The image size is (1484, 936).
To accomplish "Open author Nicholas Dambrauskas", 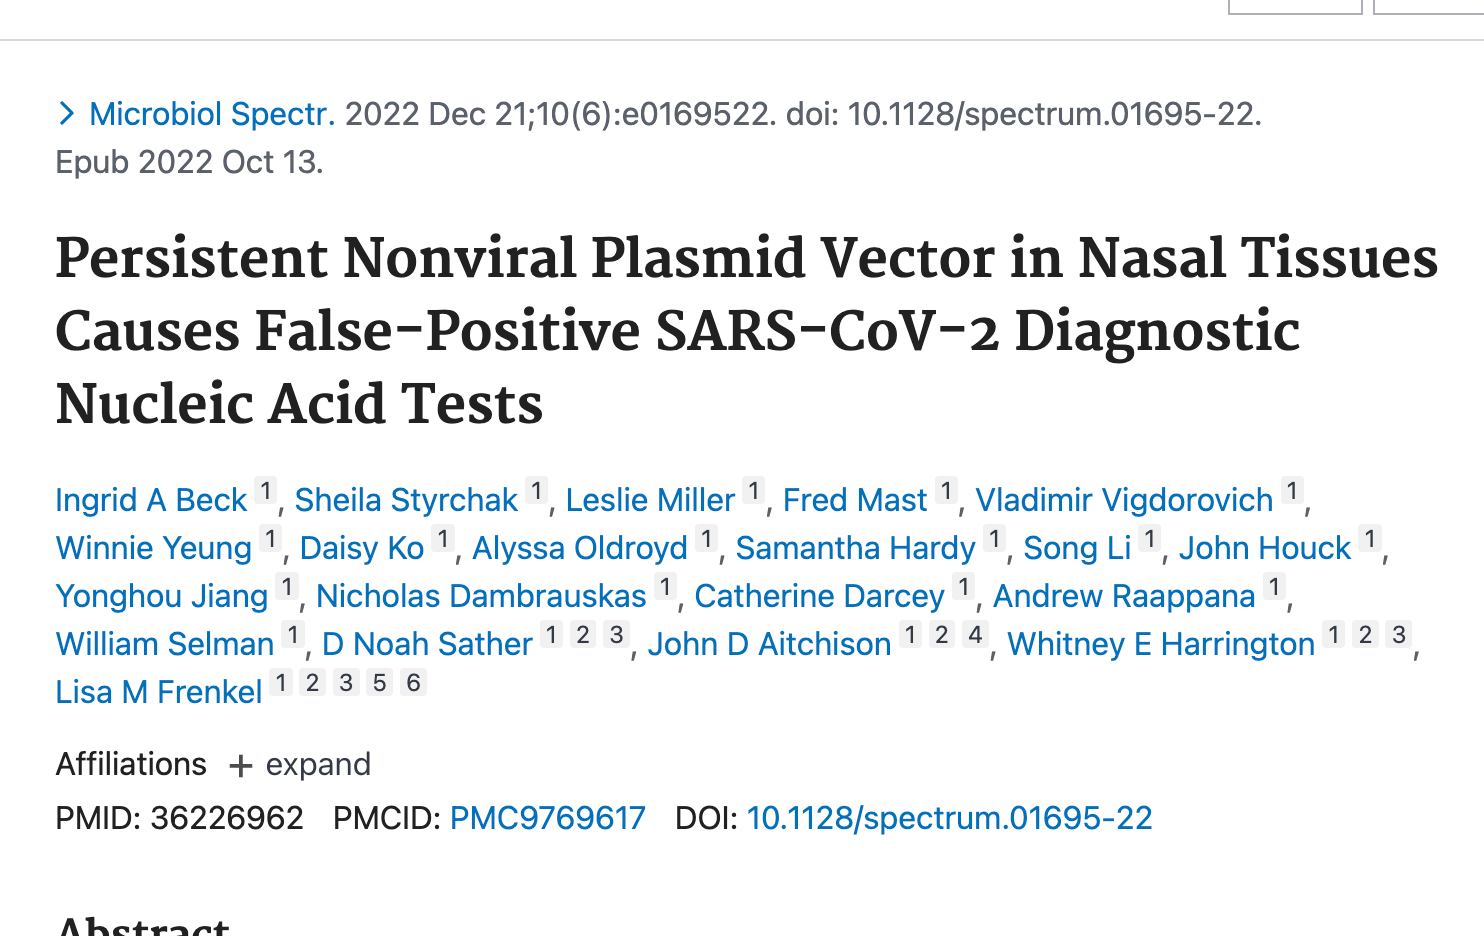I will pos(481,596).
